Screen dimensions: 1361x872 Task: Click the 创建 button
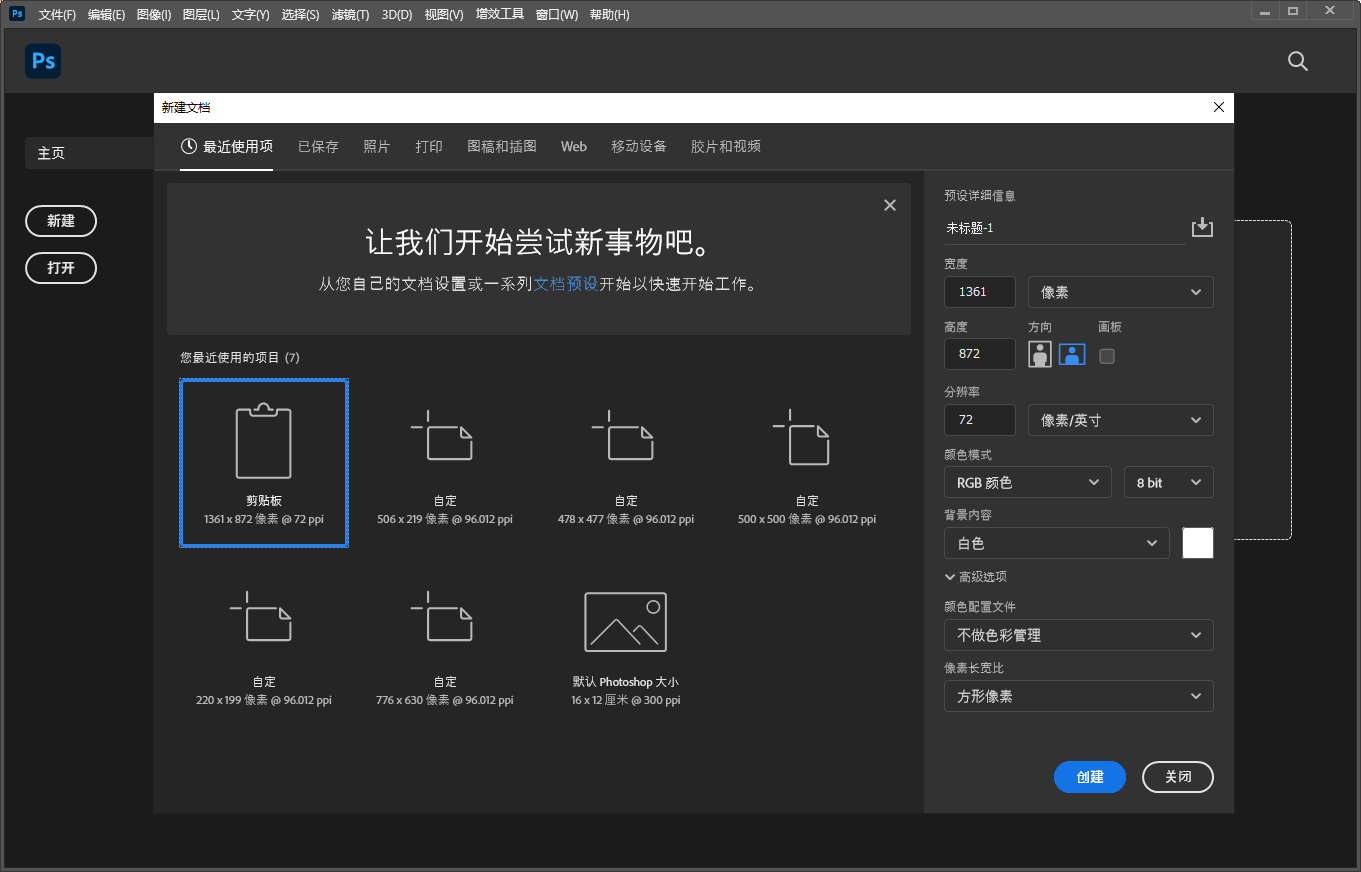(1089, 777)
